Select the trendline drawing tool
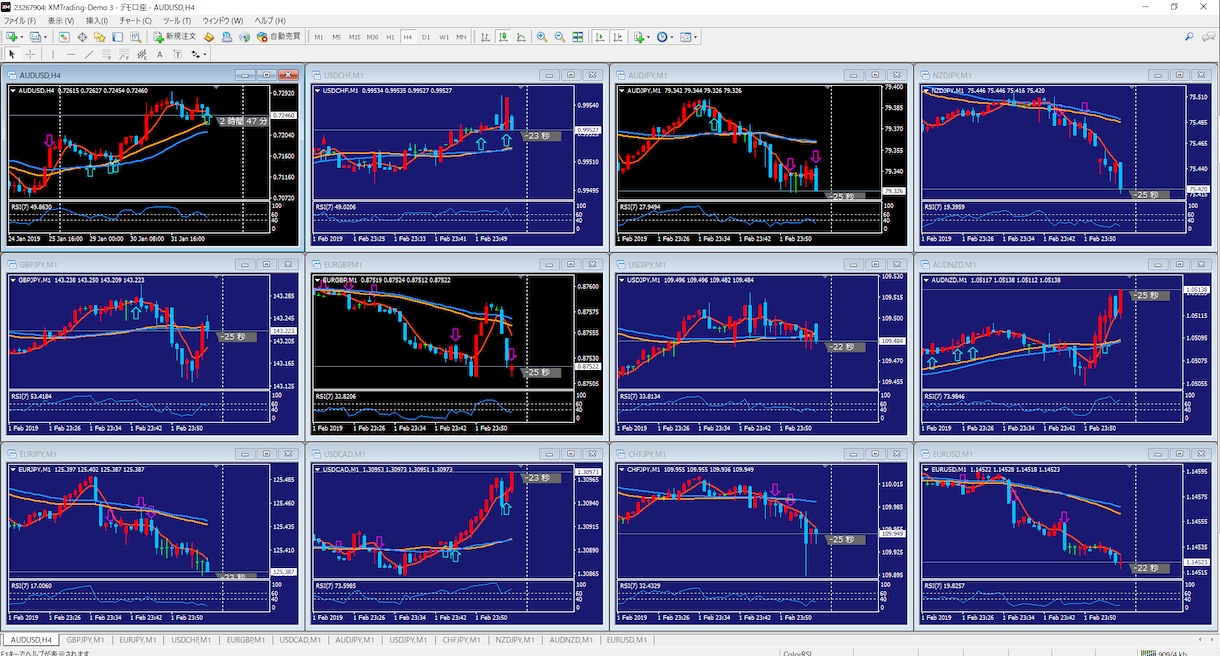The height and width of the screenshot is (656, 1220). tap(89, 54)
